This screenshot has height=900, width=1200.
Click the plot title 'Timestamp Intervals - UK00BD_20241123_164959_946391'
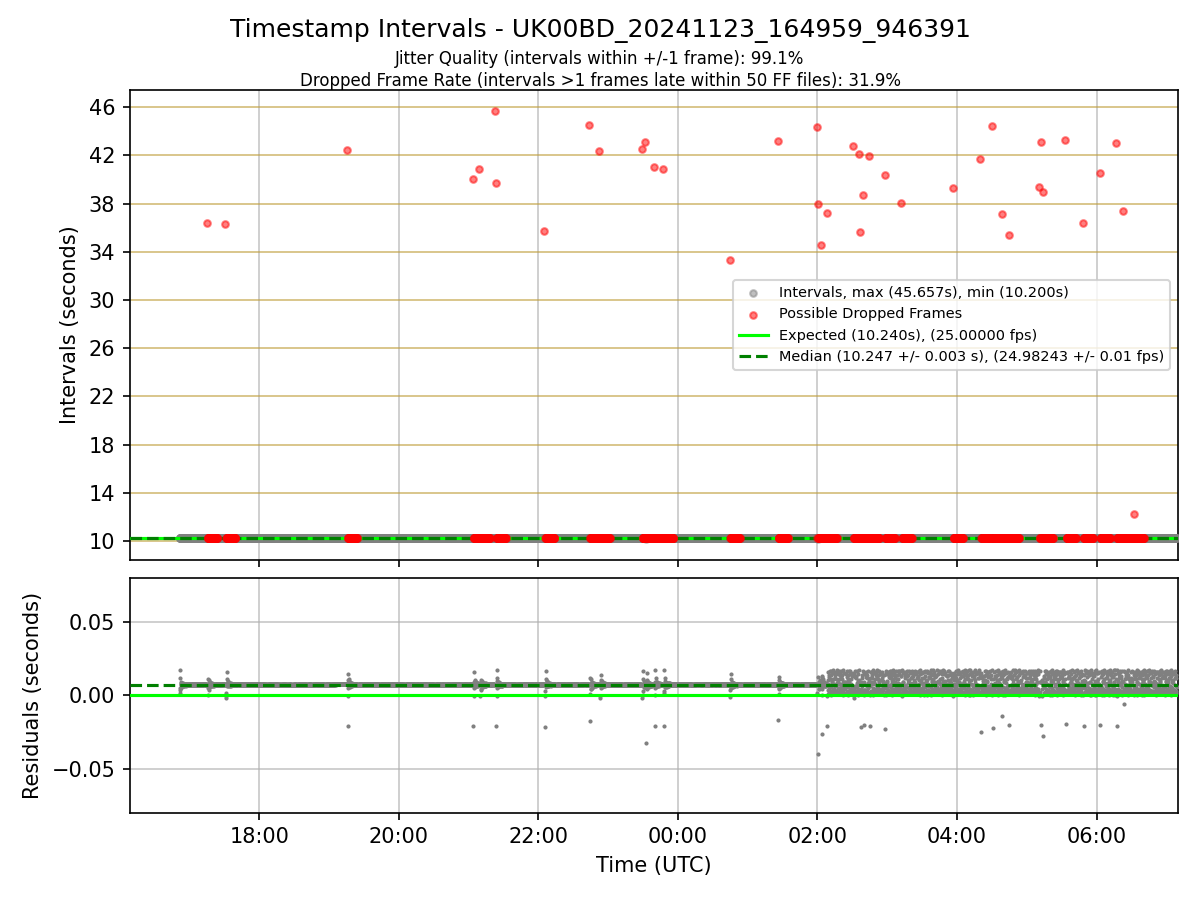click(x=600, y=29)
